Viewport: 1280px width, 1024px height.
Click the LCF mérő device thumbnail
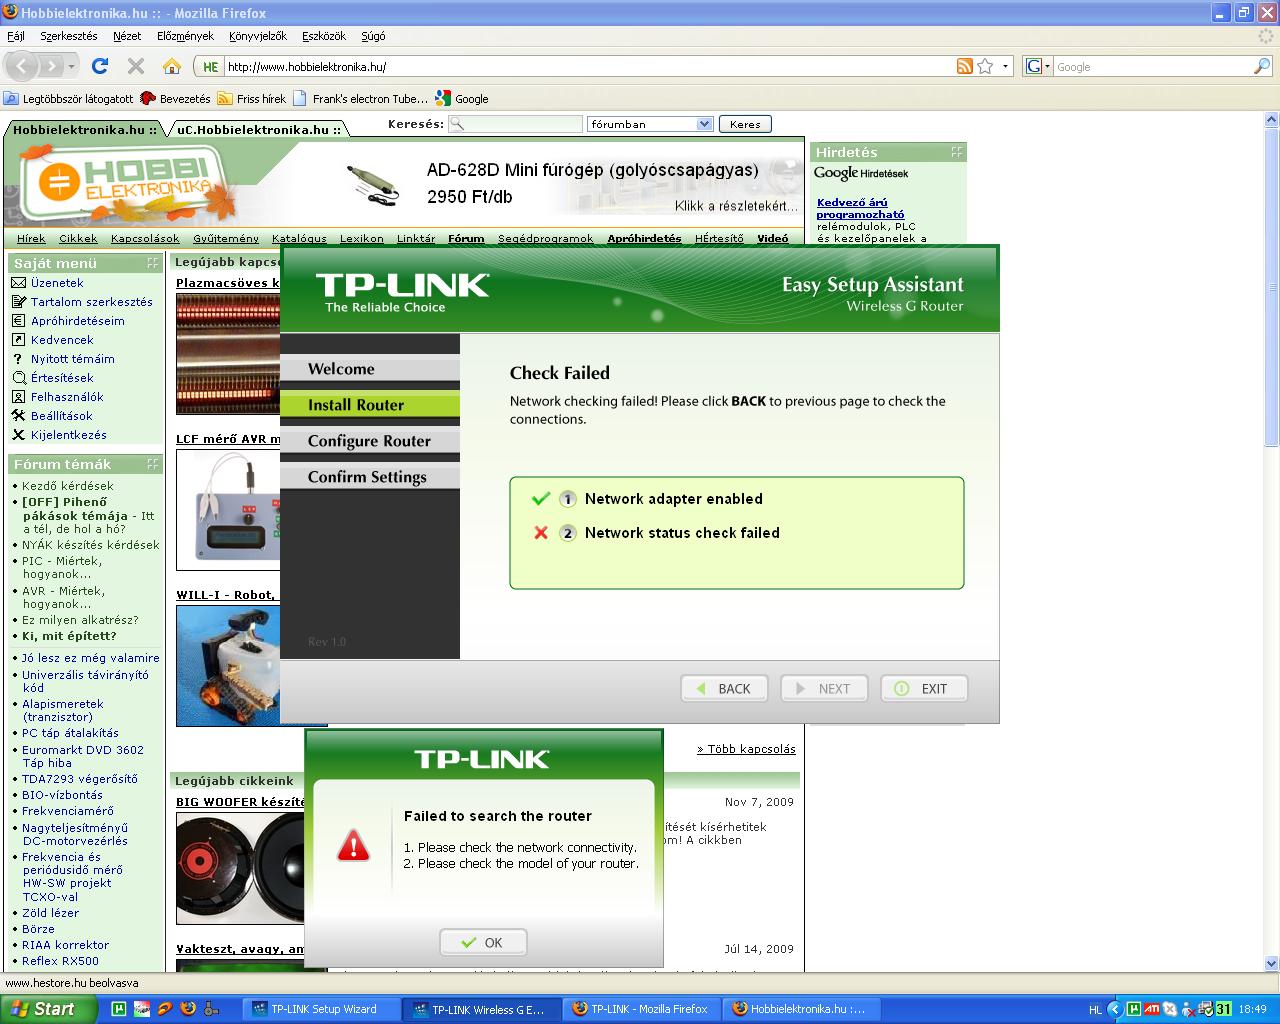pyautogui.click(x=226, y=510)
